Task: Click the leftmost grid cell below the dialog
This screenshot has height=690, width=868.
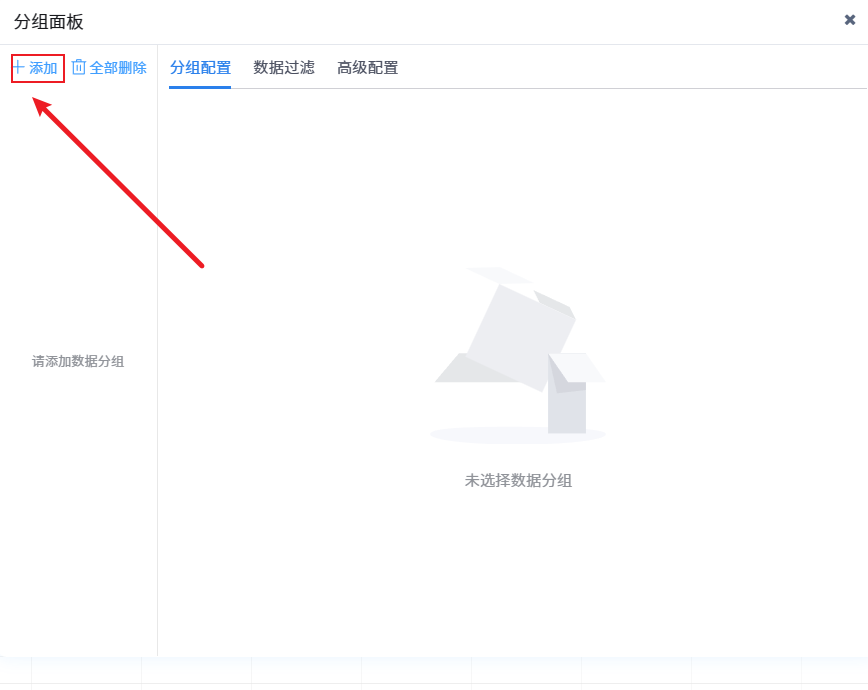Action: click(x=15, y=672)
